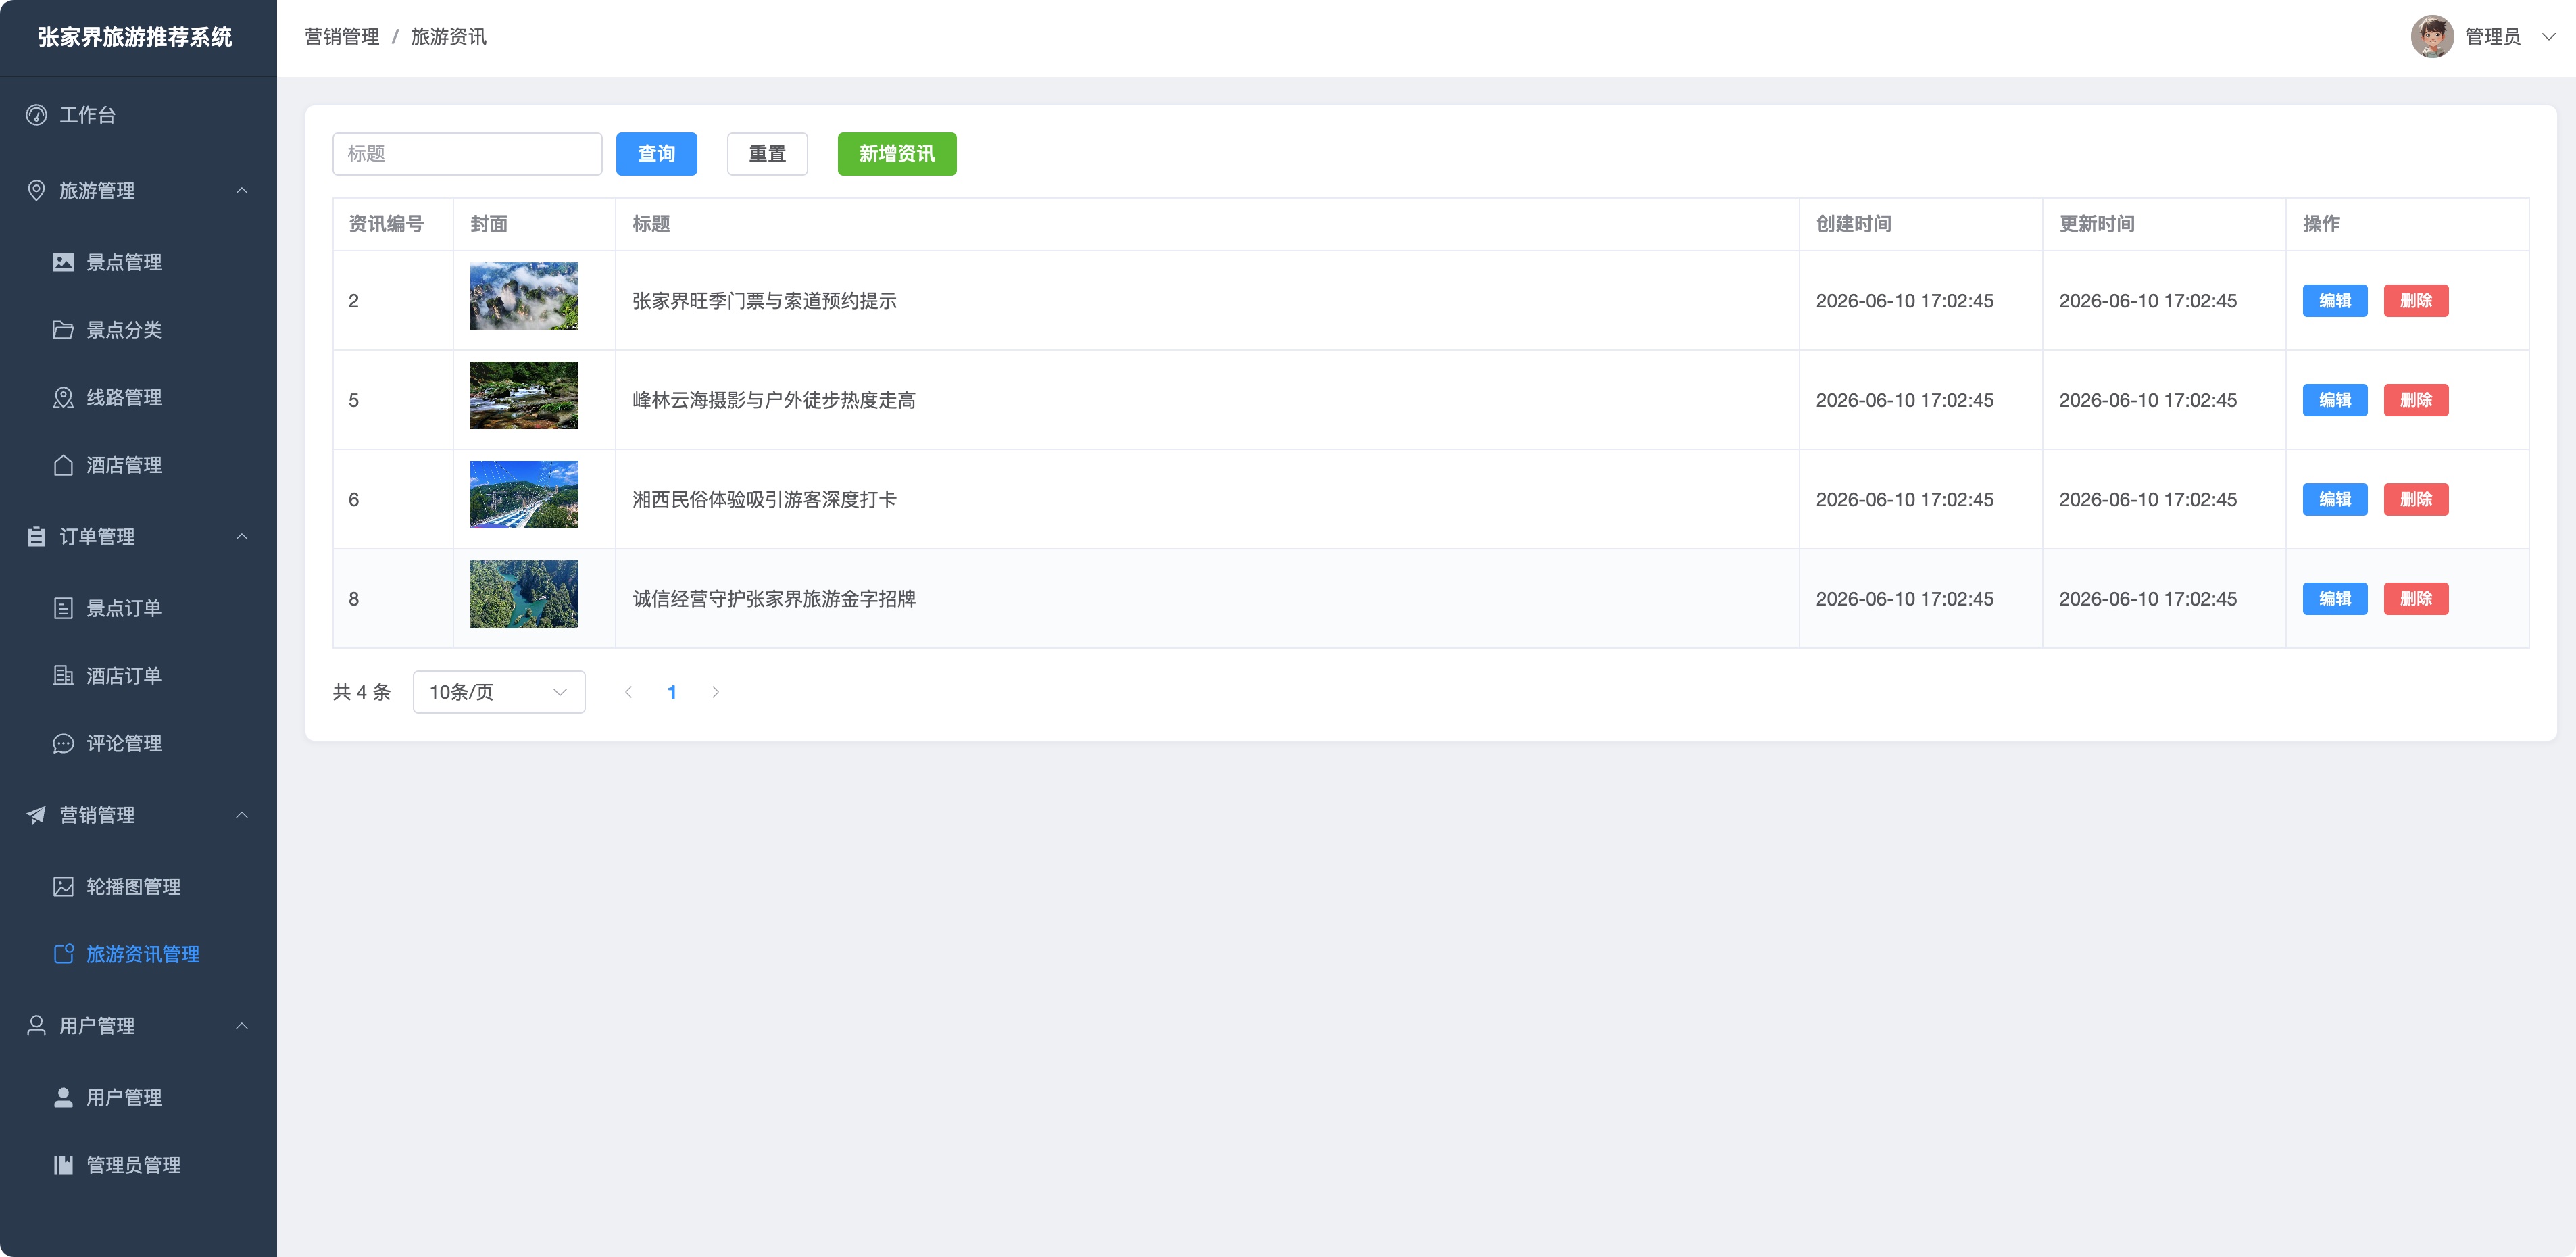The width and height of the screenshot is (2576, 1257).
Task: Click the 线路管理 map marker icon
Action: pyautogui.click(x=63, y=397)
